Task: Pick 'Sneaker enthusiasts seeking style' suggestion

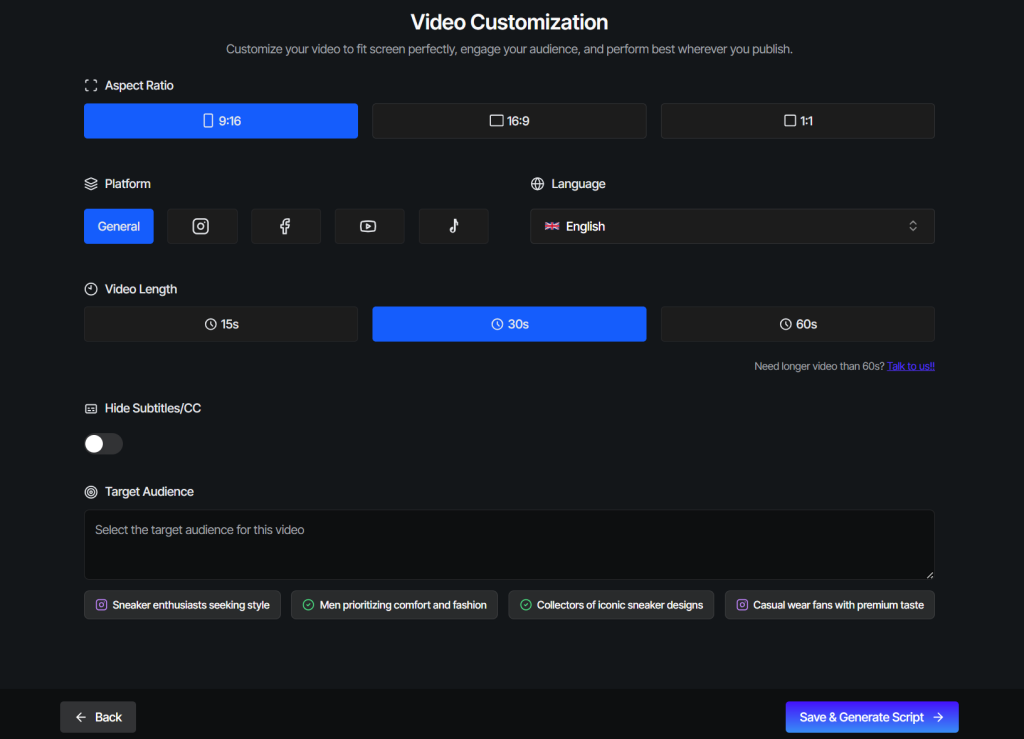Action: (182, 605)
